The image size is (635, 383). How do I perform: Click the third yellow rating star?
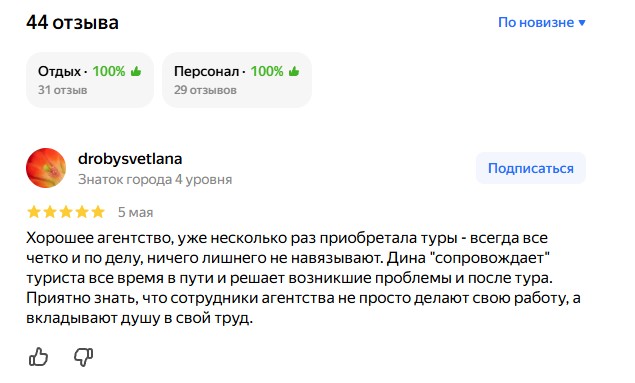(66, 212)
